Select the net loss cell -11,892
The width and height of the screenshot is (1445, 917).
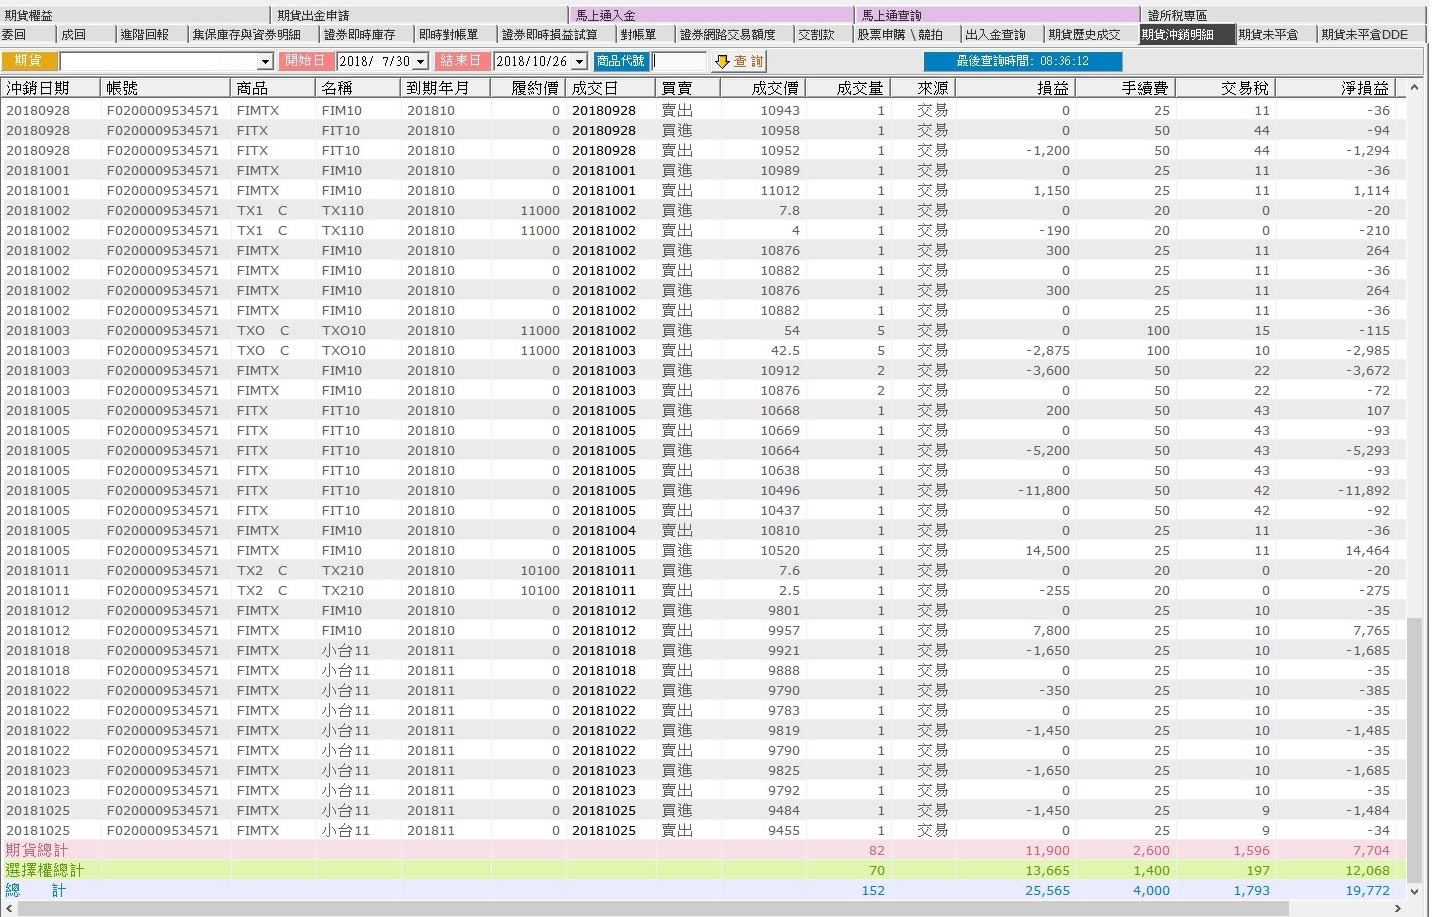pos(1363,491)
